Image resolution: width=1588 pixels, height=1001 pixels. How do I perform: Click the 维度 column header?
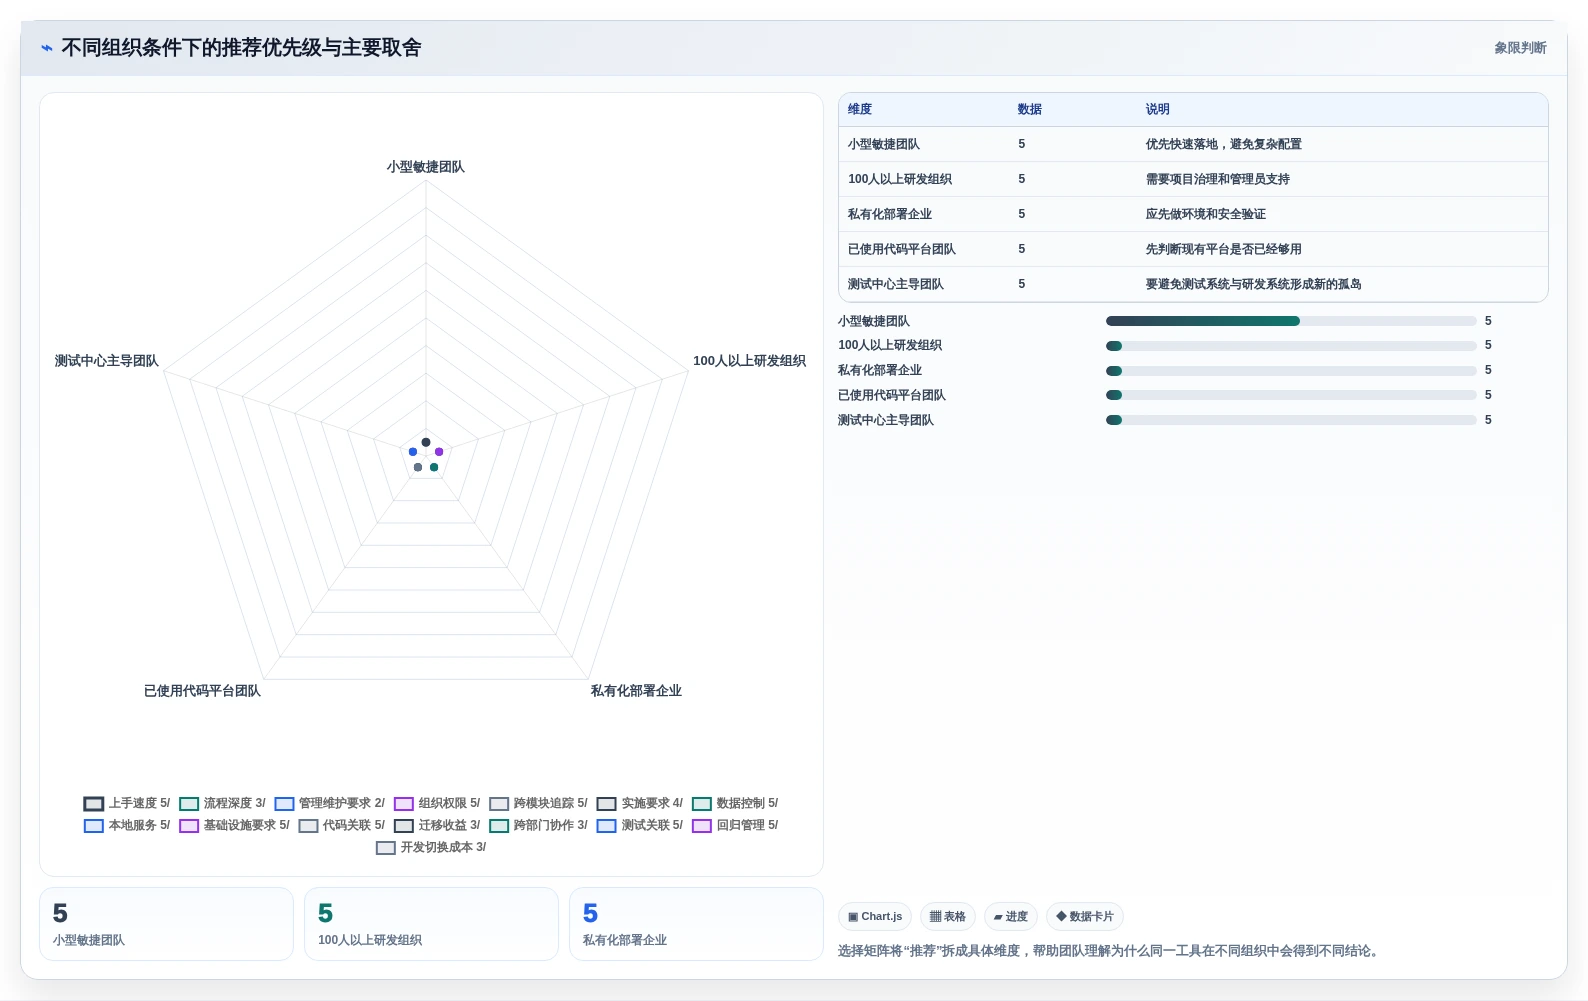(860, 109)
